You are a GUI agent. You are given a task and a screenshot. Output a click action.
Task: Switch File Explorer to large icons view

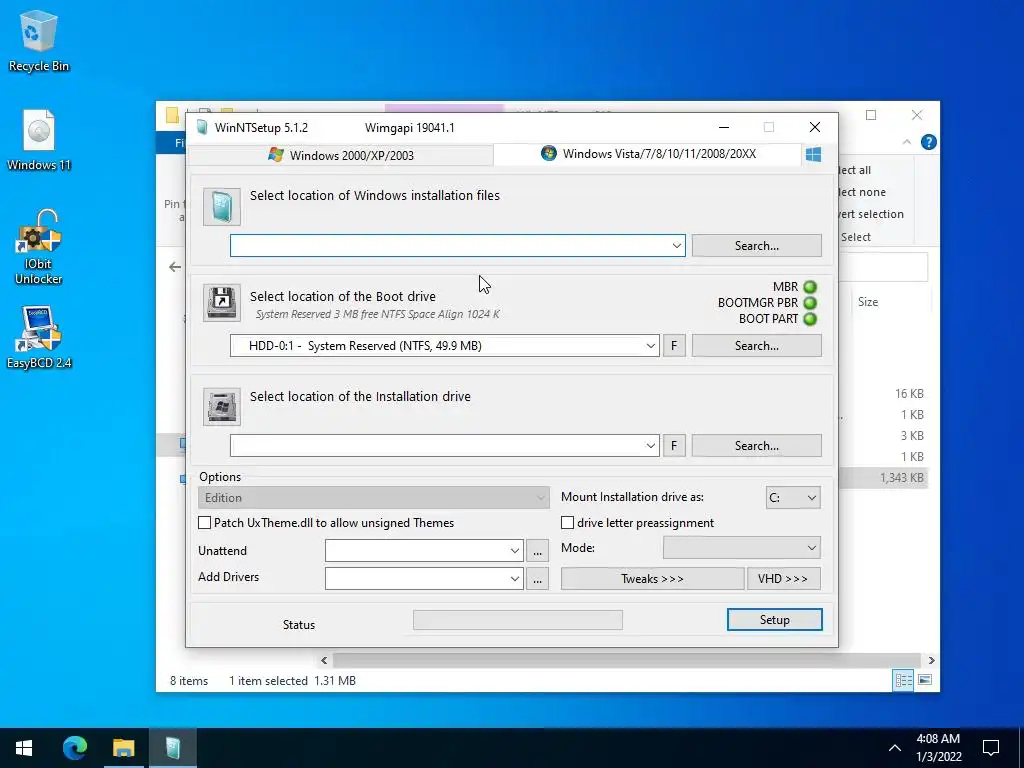click(925, 680)
